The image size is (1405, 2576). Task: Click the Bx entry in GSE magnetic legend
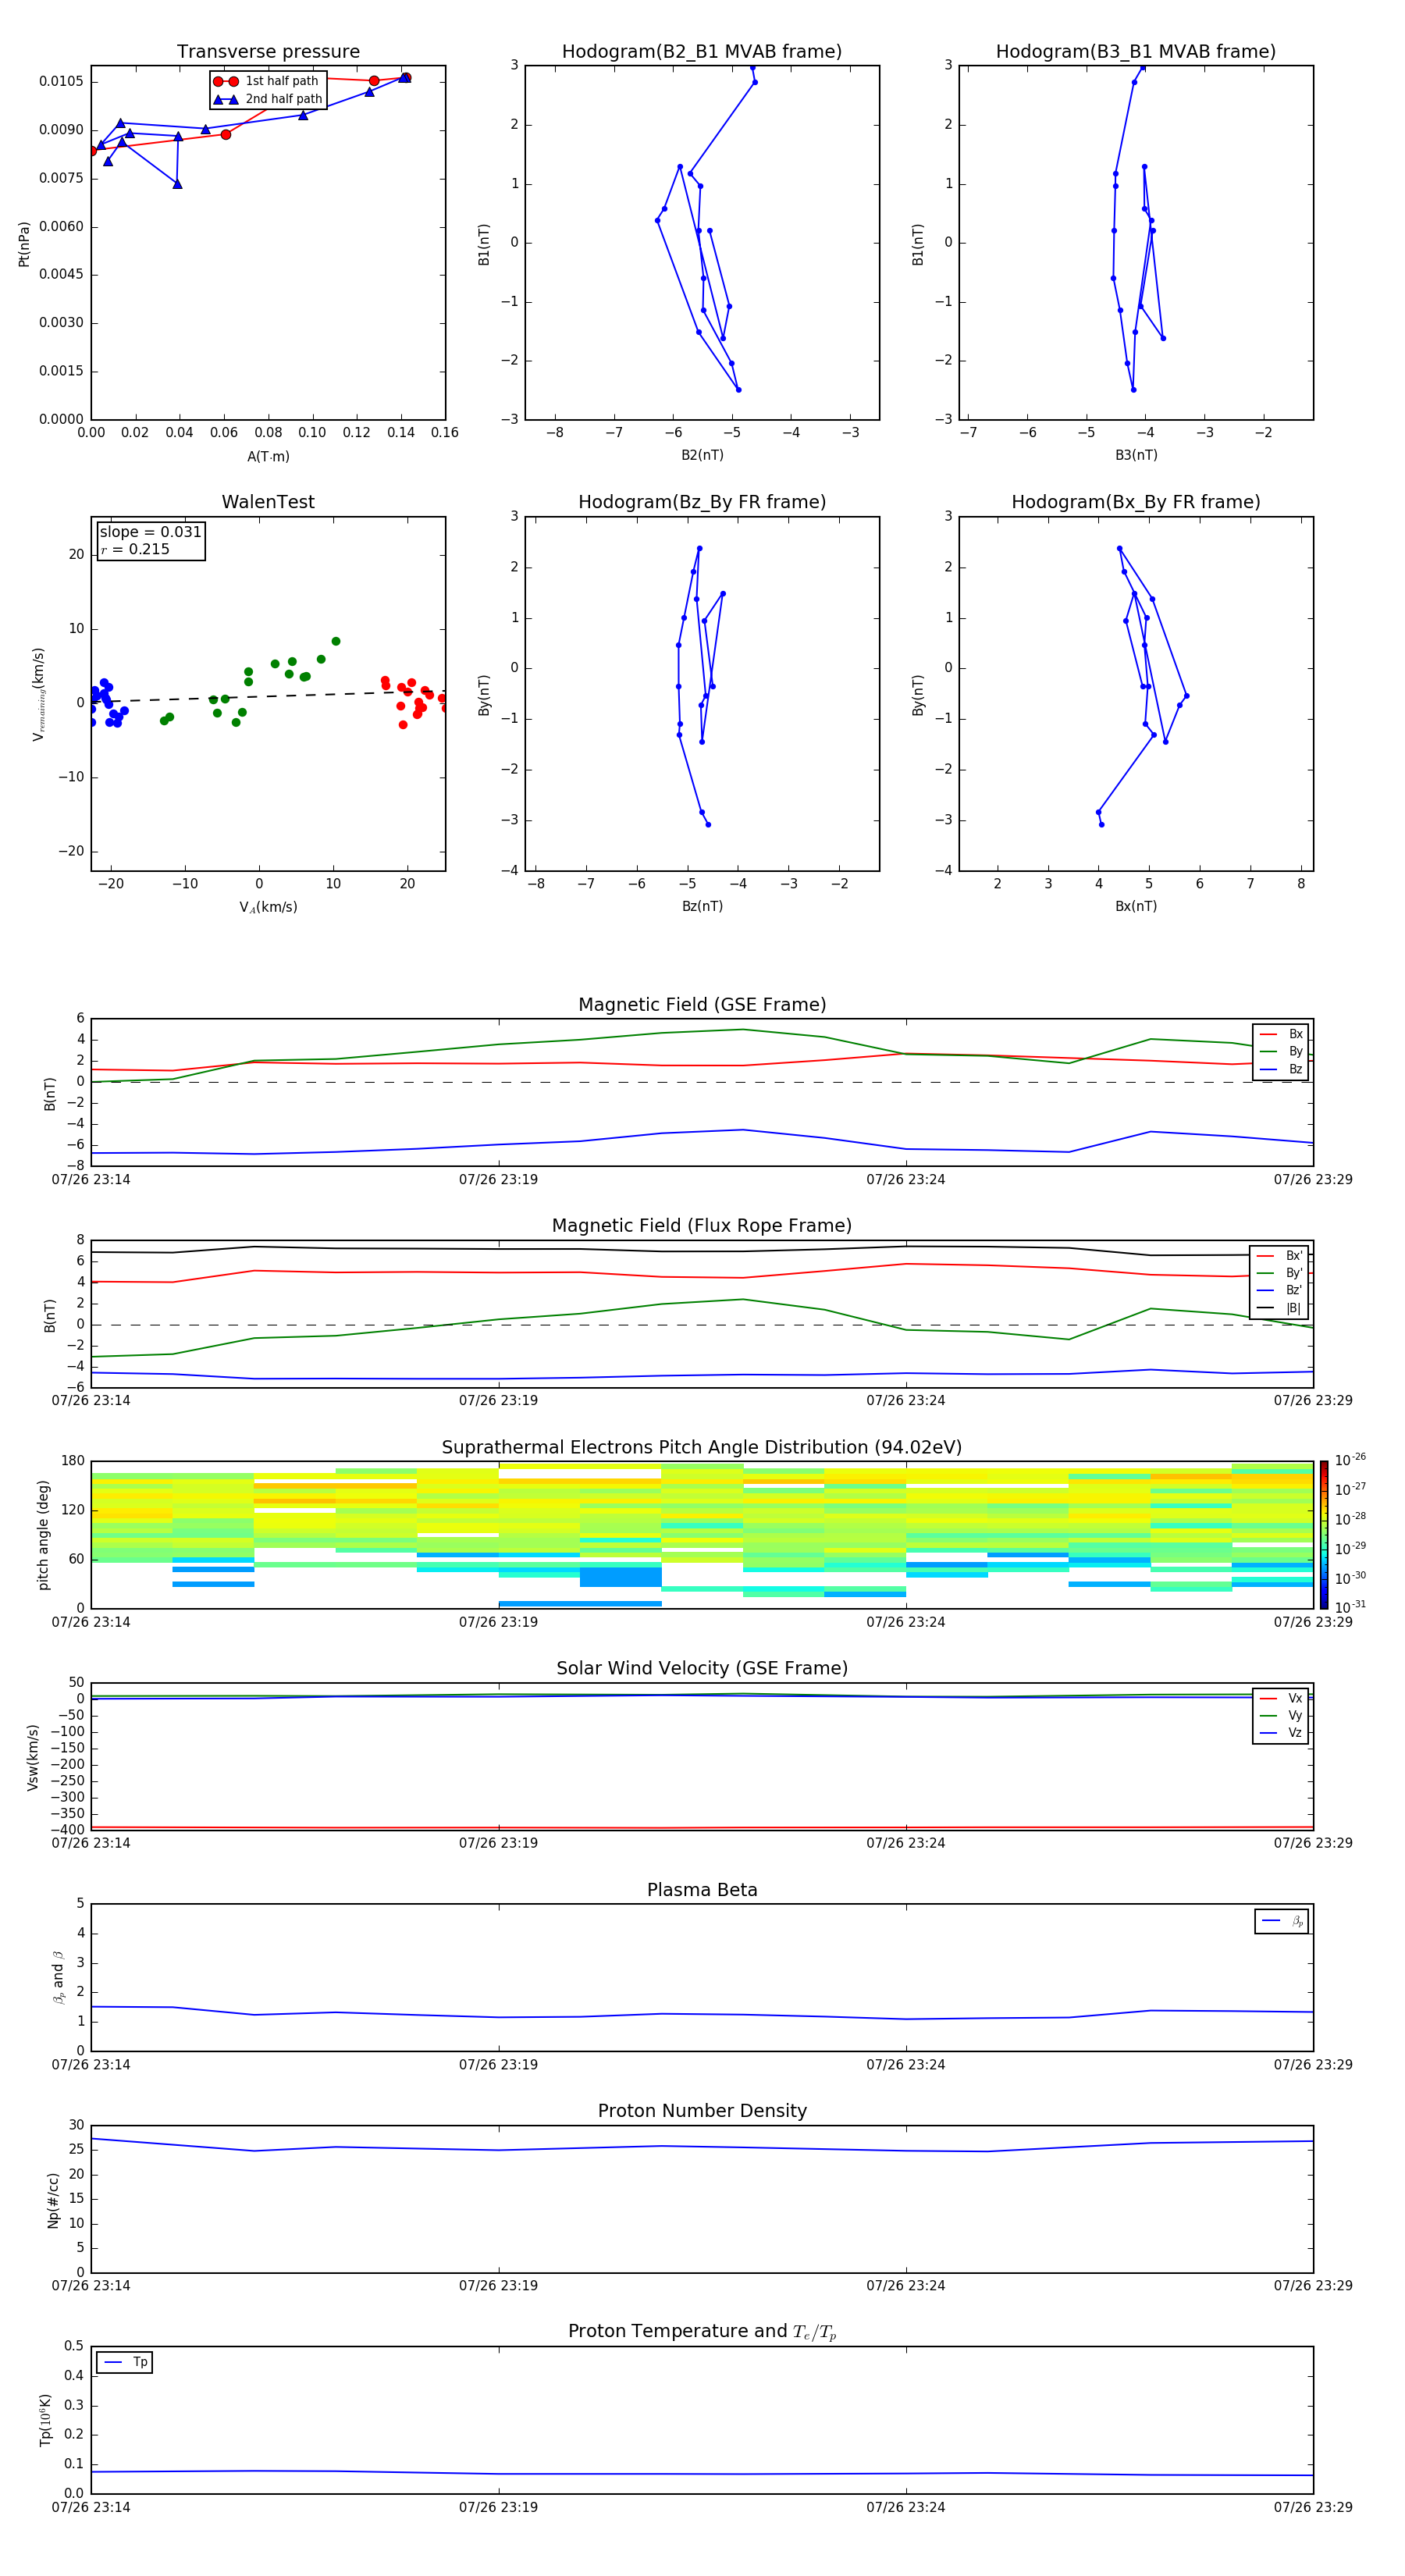point(1281,1035)
